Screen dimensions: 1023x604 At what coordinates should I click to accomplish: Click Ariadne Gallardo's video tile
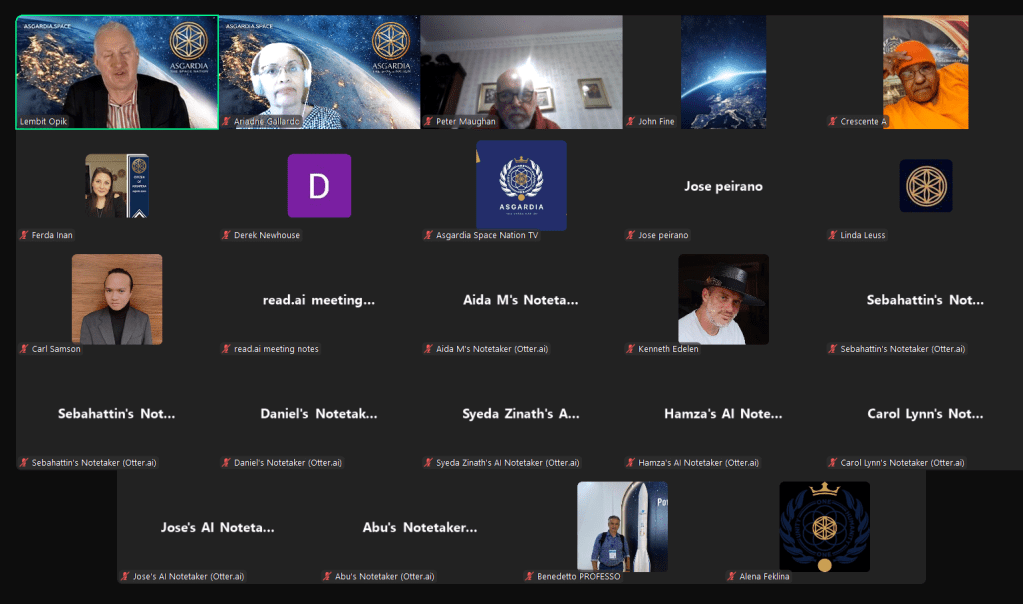coord(319,70)
